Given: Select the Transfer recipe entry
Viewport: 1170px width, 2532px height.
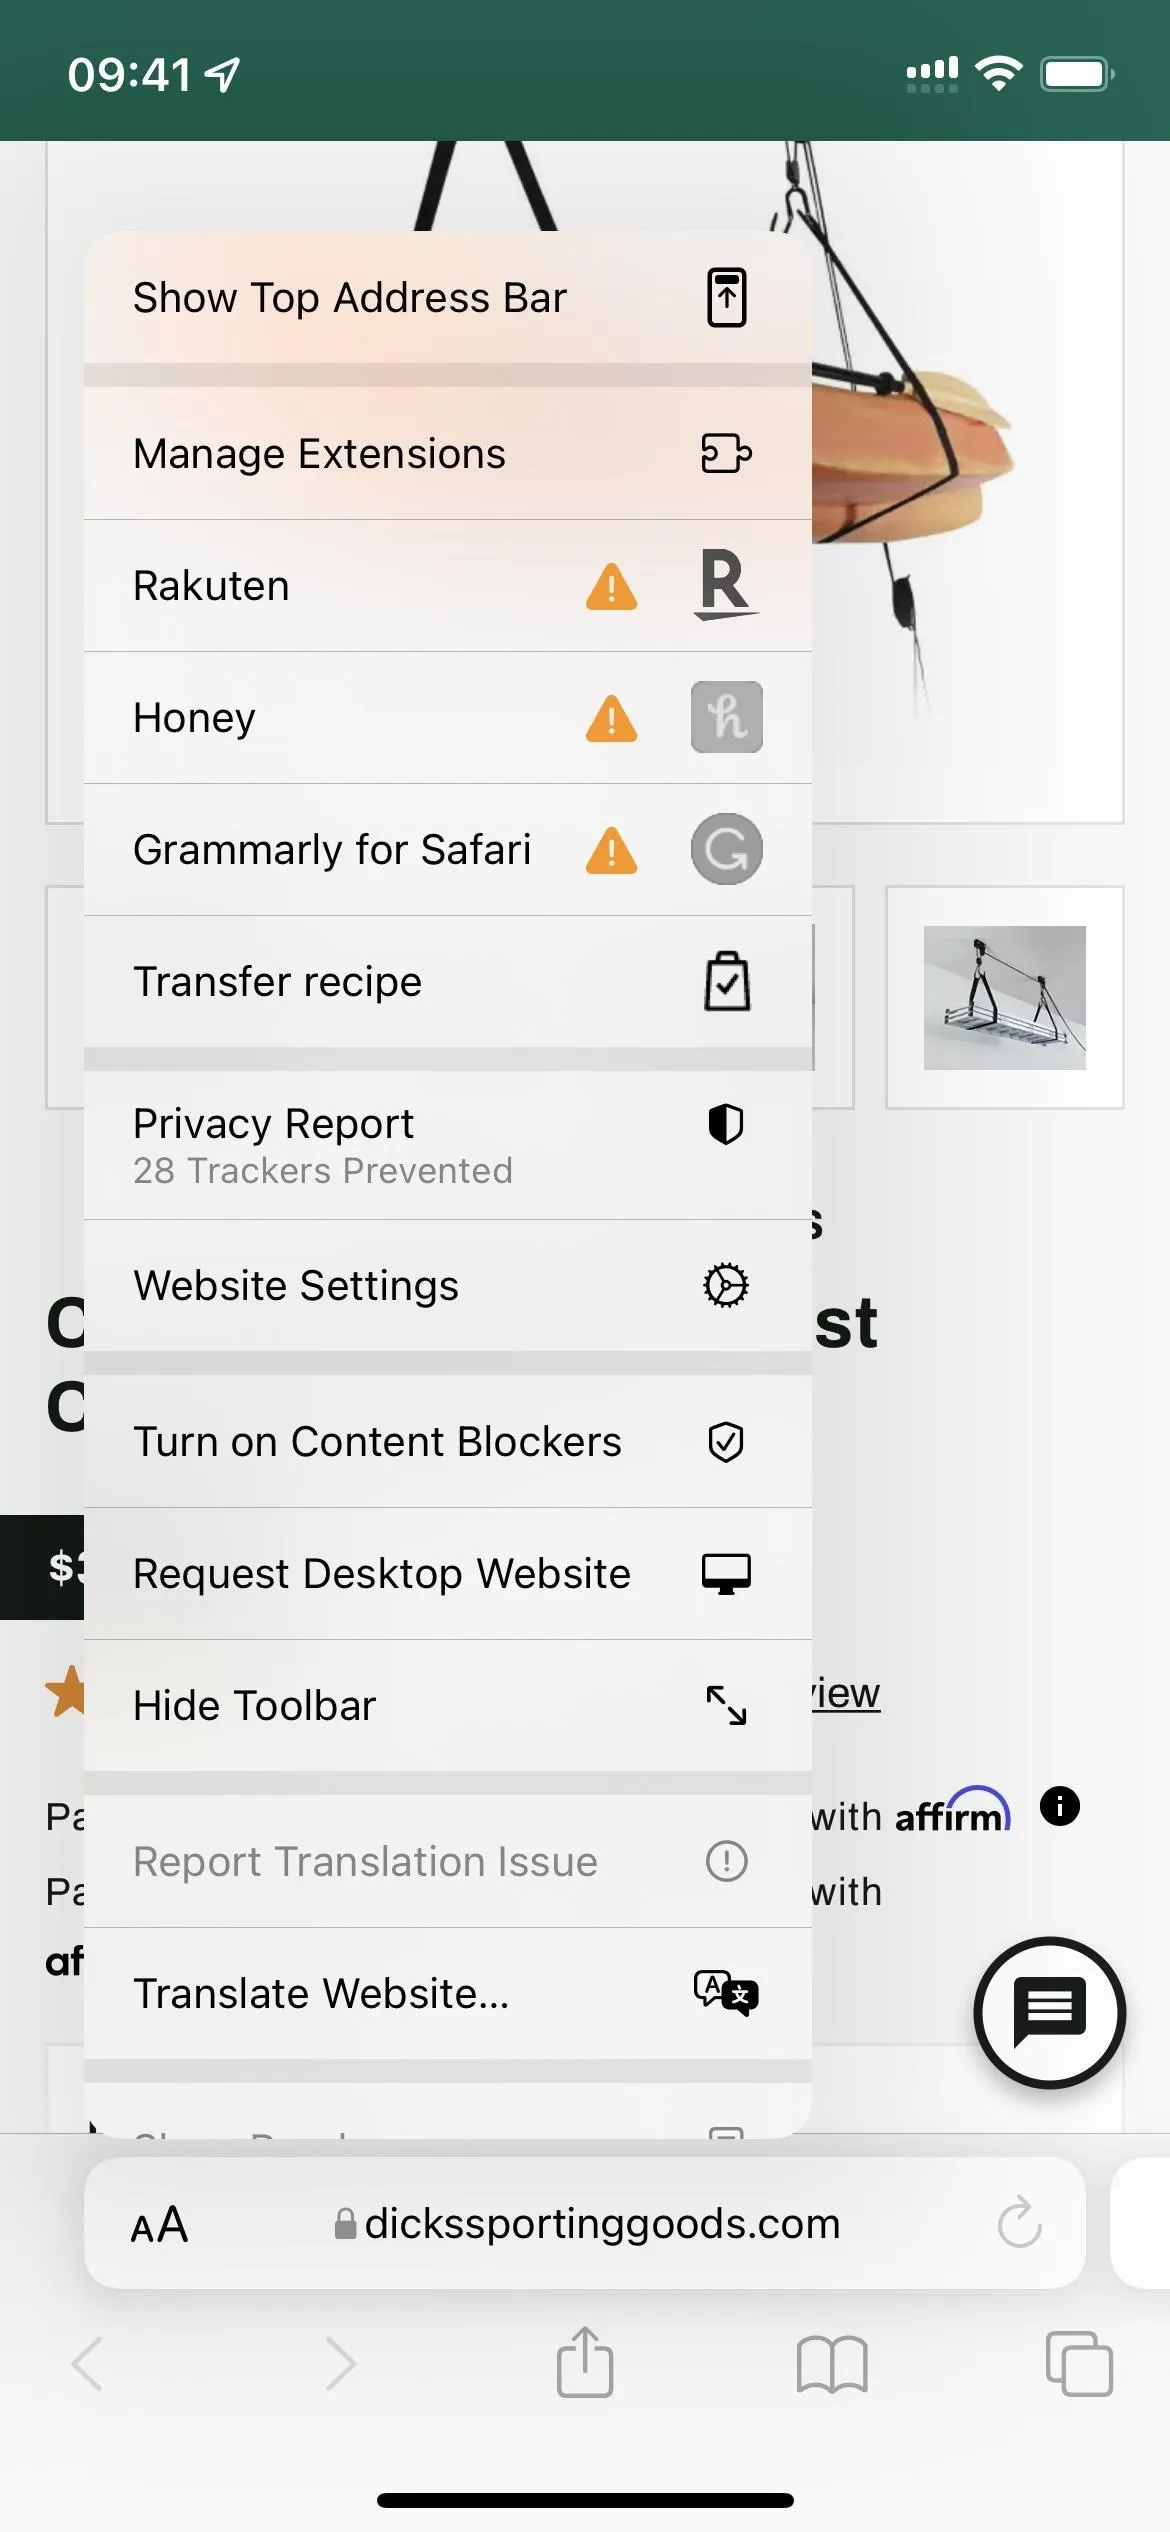Looking at the screenshot, I should tap(448, 981).
